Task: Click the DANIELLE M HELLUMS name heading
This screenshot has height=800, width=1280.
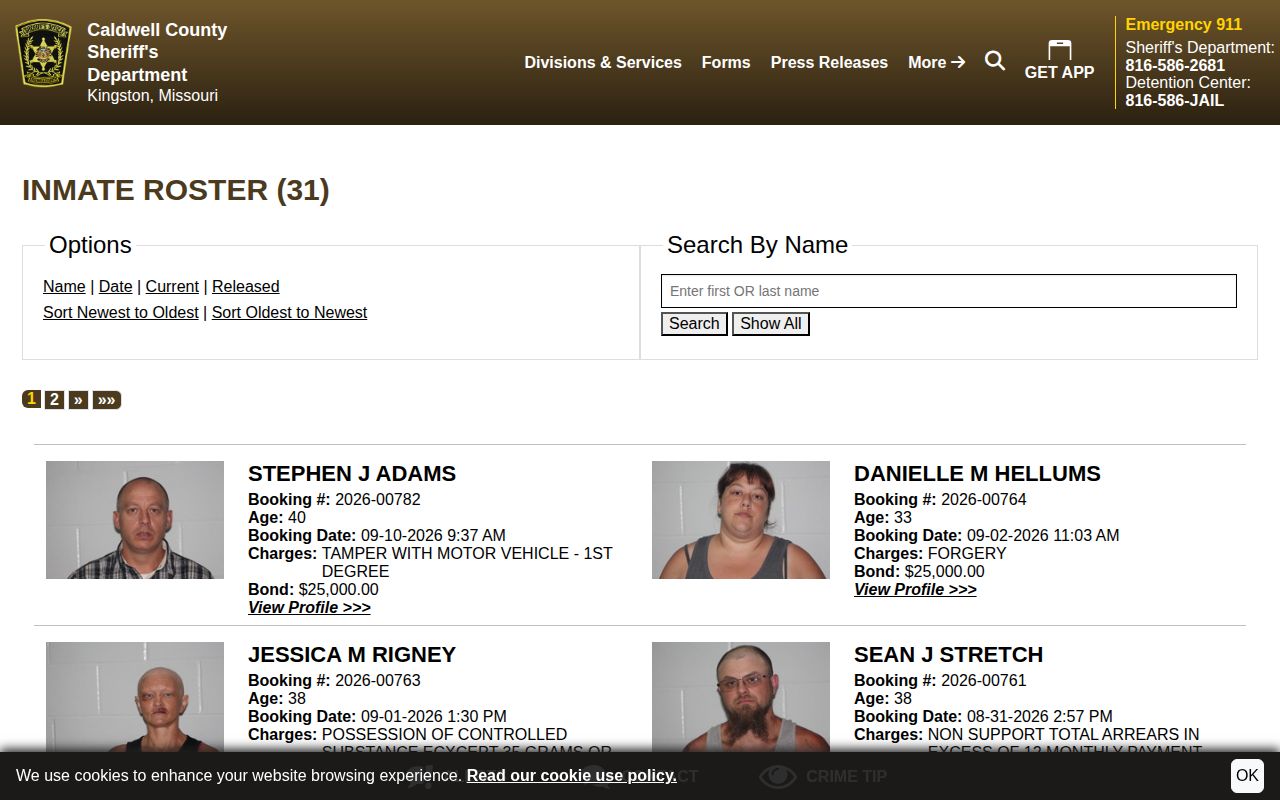Action: (x=977, y=474)
